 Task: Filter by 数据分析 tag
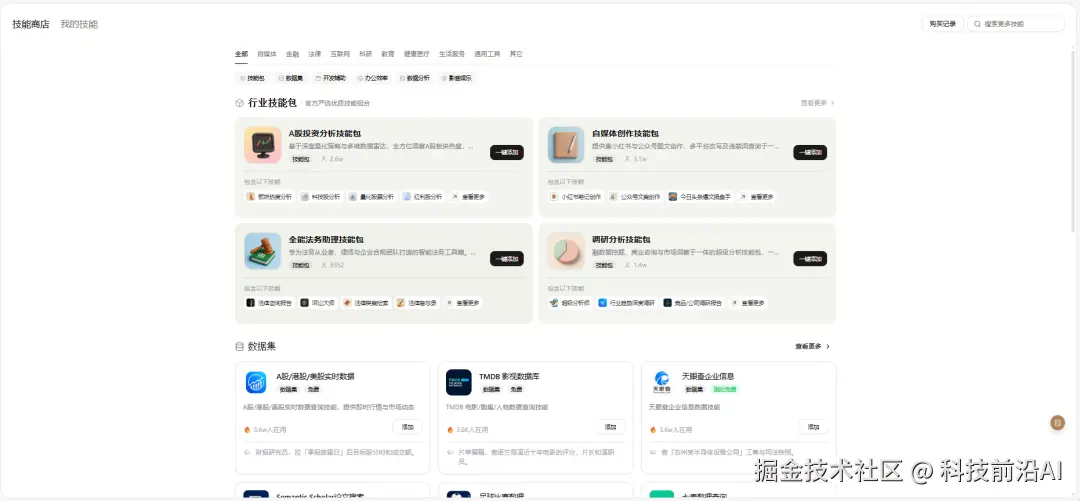coord(415,79)
